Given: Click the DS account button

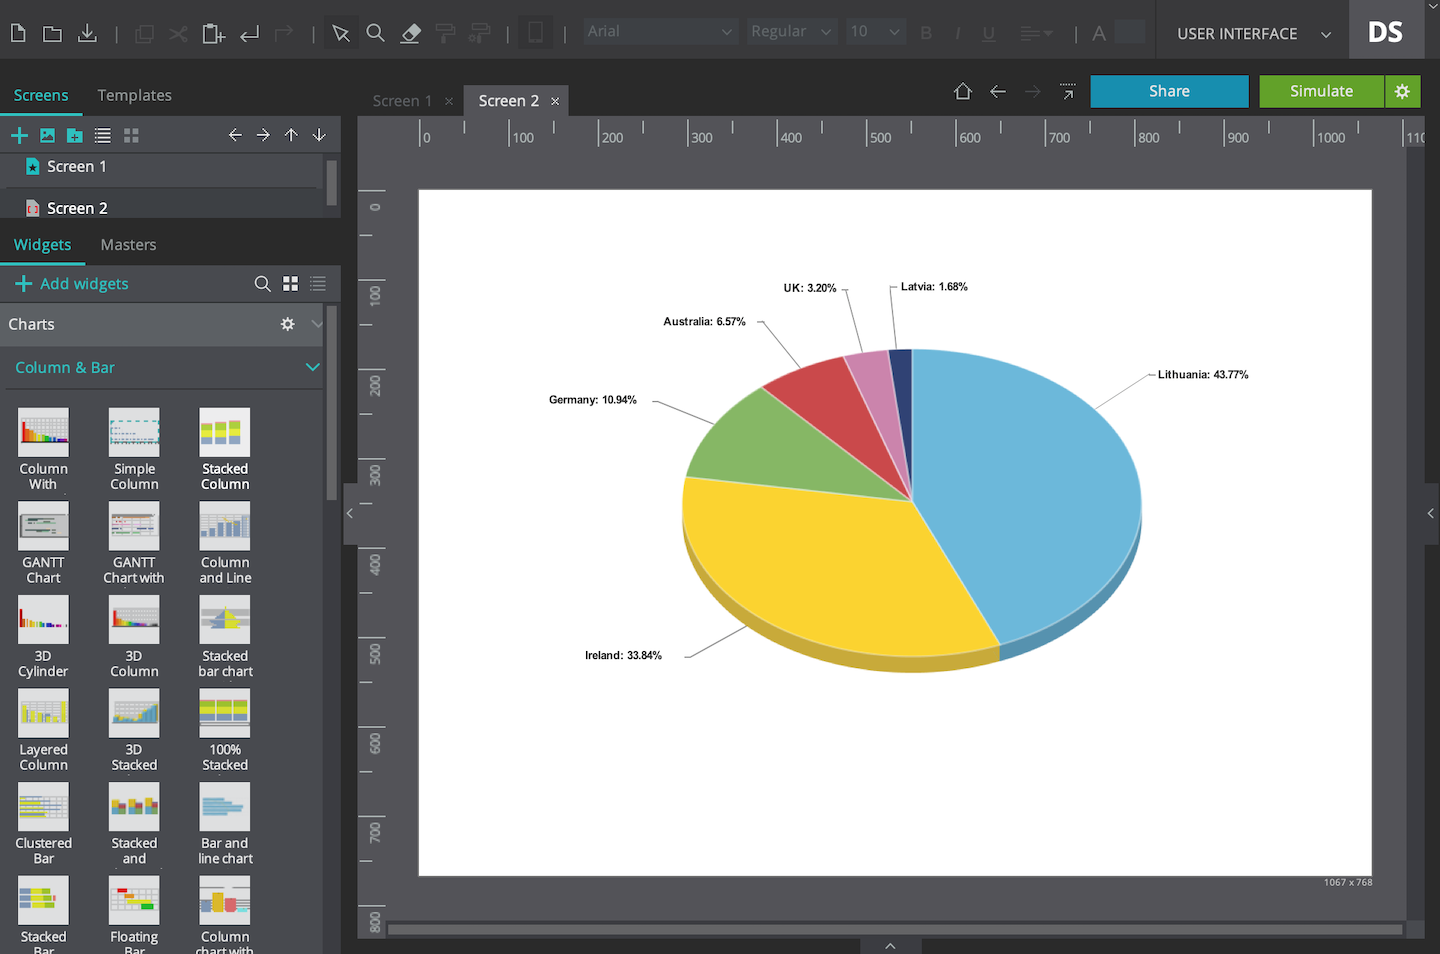Looking at the screenshot, I should pos(1385,32).
